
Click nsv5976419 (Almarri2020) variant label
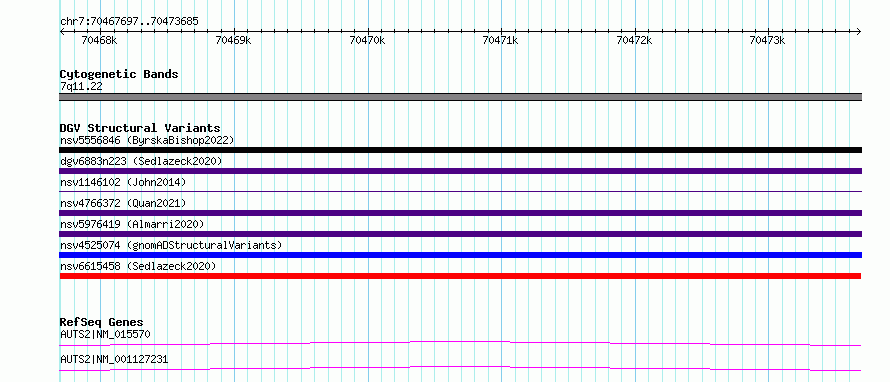132,224
